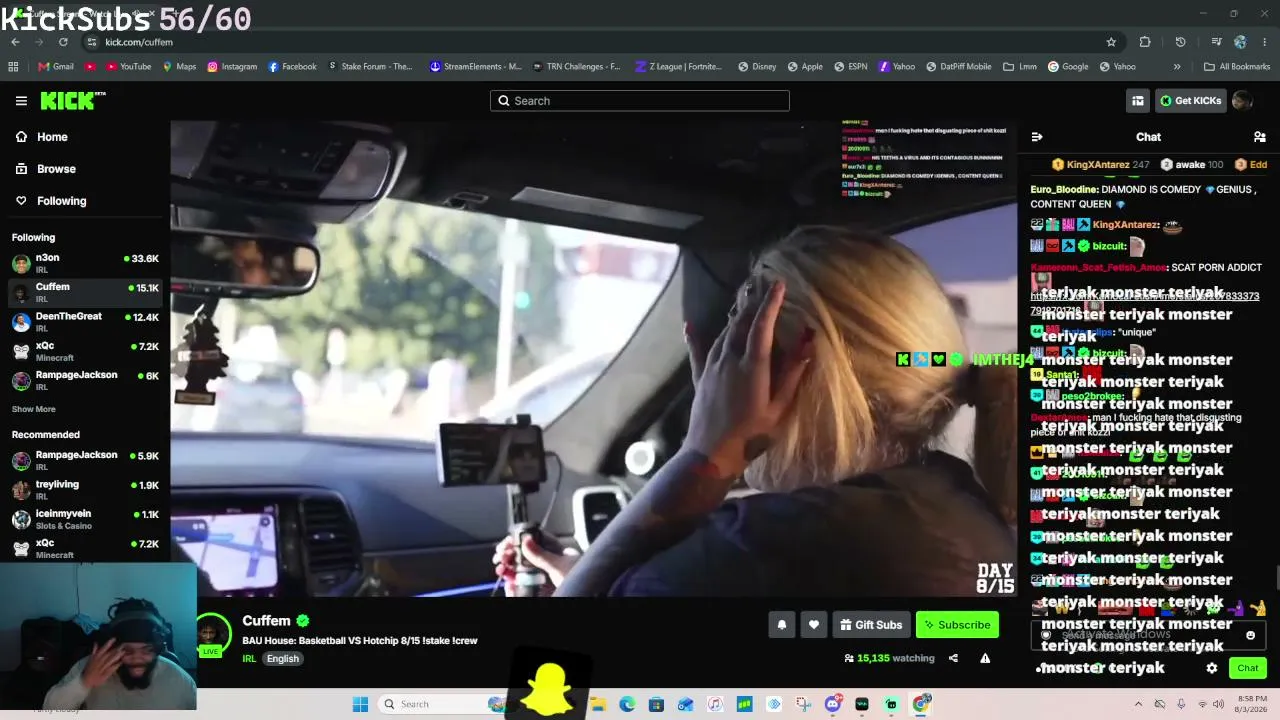The width and height of the screenshot is (1280, 720).
Task: Open the Instagram bookmark
Action: (x=232, y=67)
